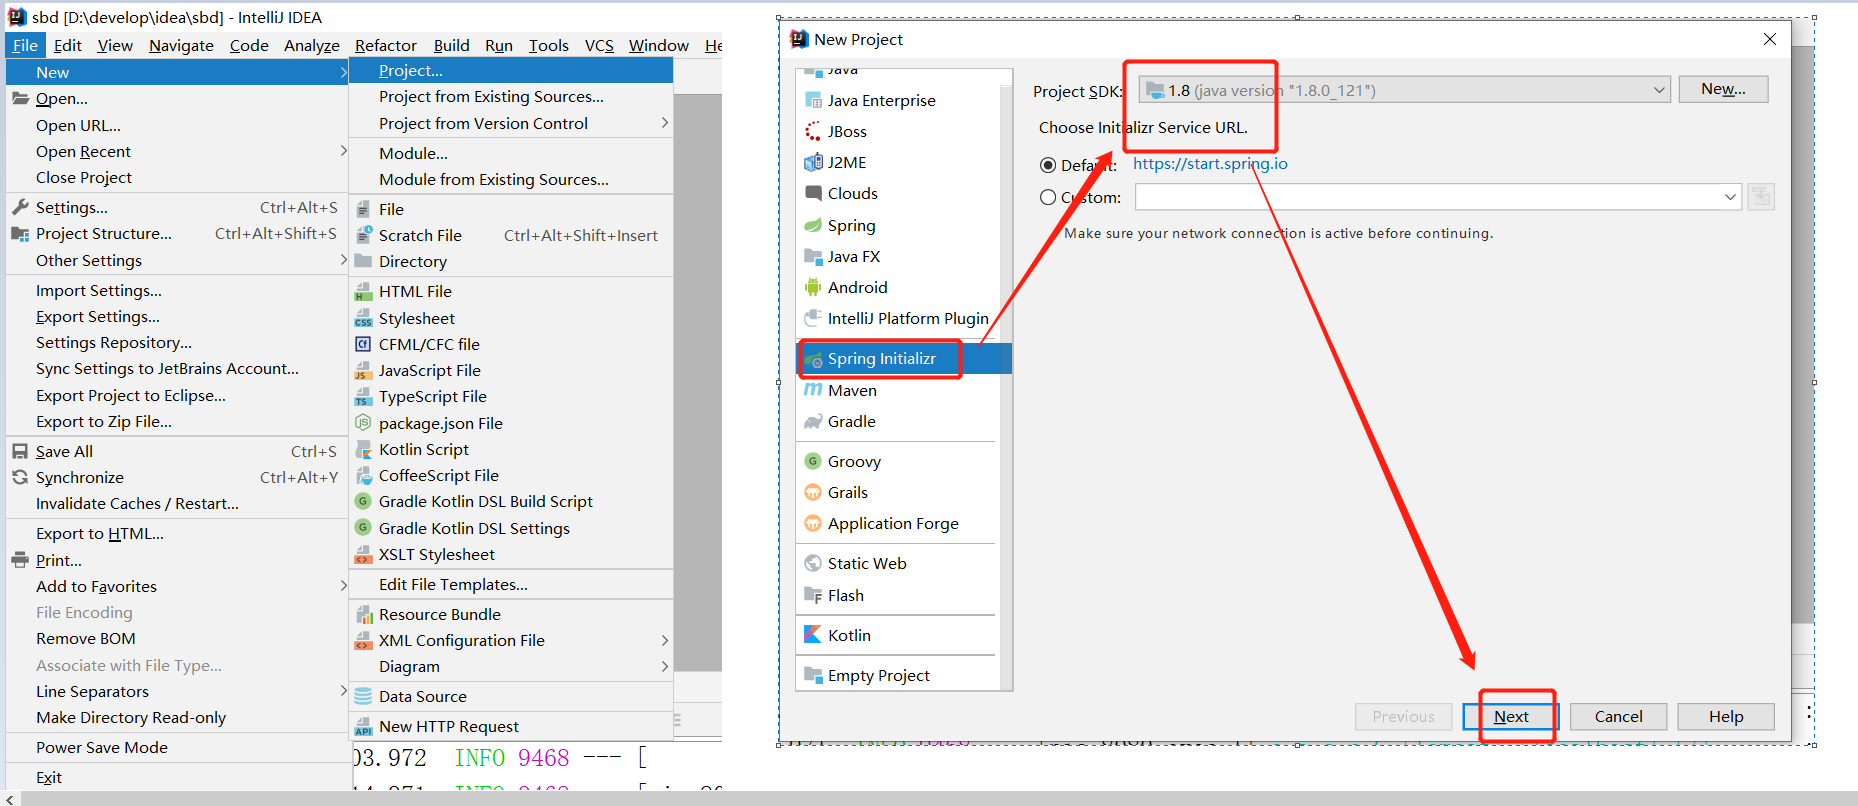Select Edit File Templates... entry
Image resolution: width=1858 pixels, height=806 pixels.
point(510,584)
